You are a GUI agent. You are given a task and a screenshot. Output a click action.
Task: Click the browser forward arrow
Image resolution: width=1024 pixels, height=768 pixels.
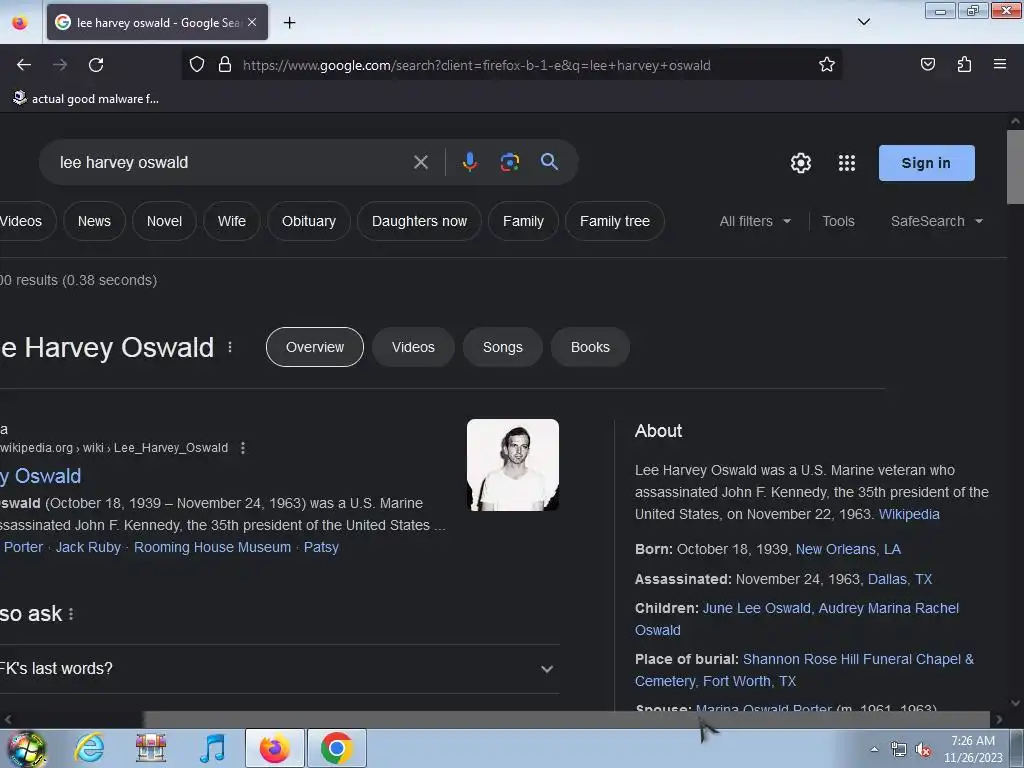(x=60, y=65)
